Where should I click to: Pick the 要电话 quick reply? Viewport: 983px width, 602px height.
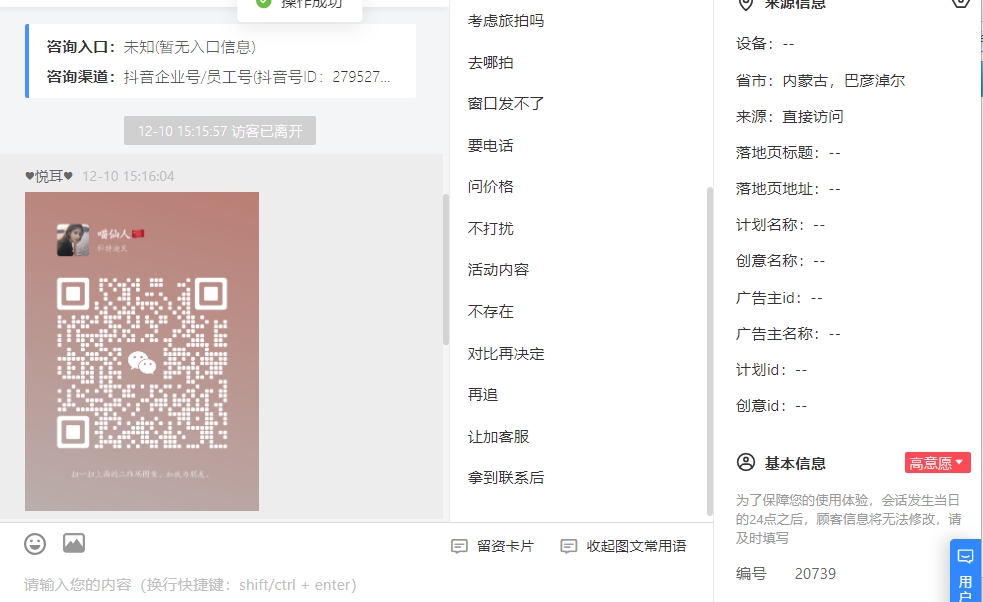[x=490, y=145]
